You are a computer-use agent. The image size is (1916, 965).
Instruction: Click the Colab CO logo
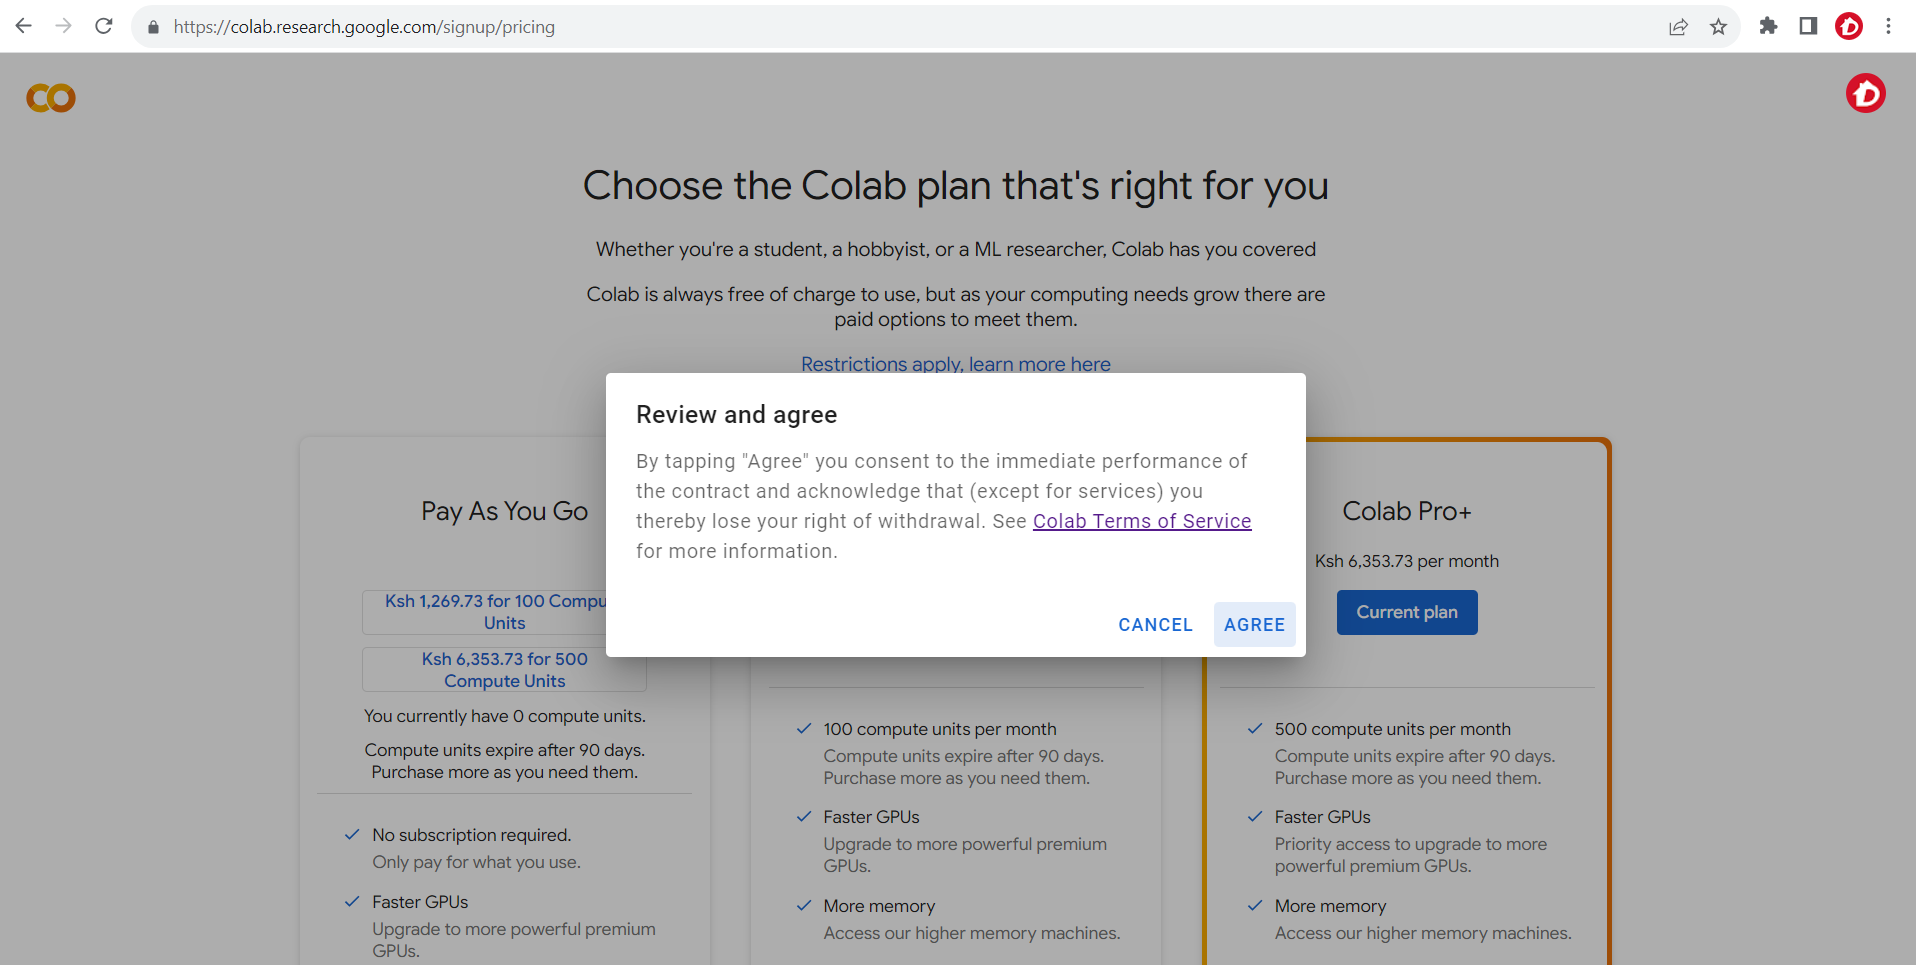[x=49, y=96]
